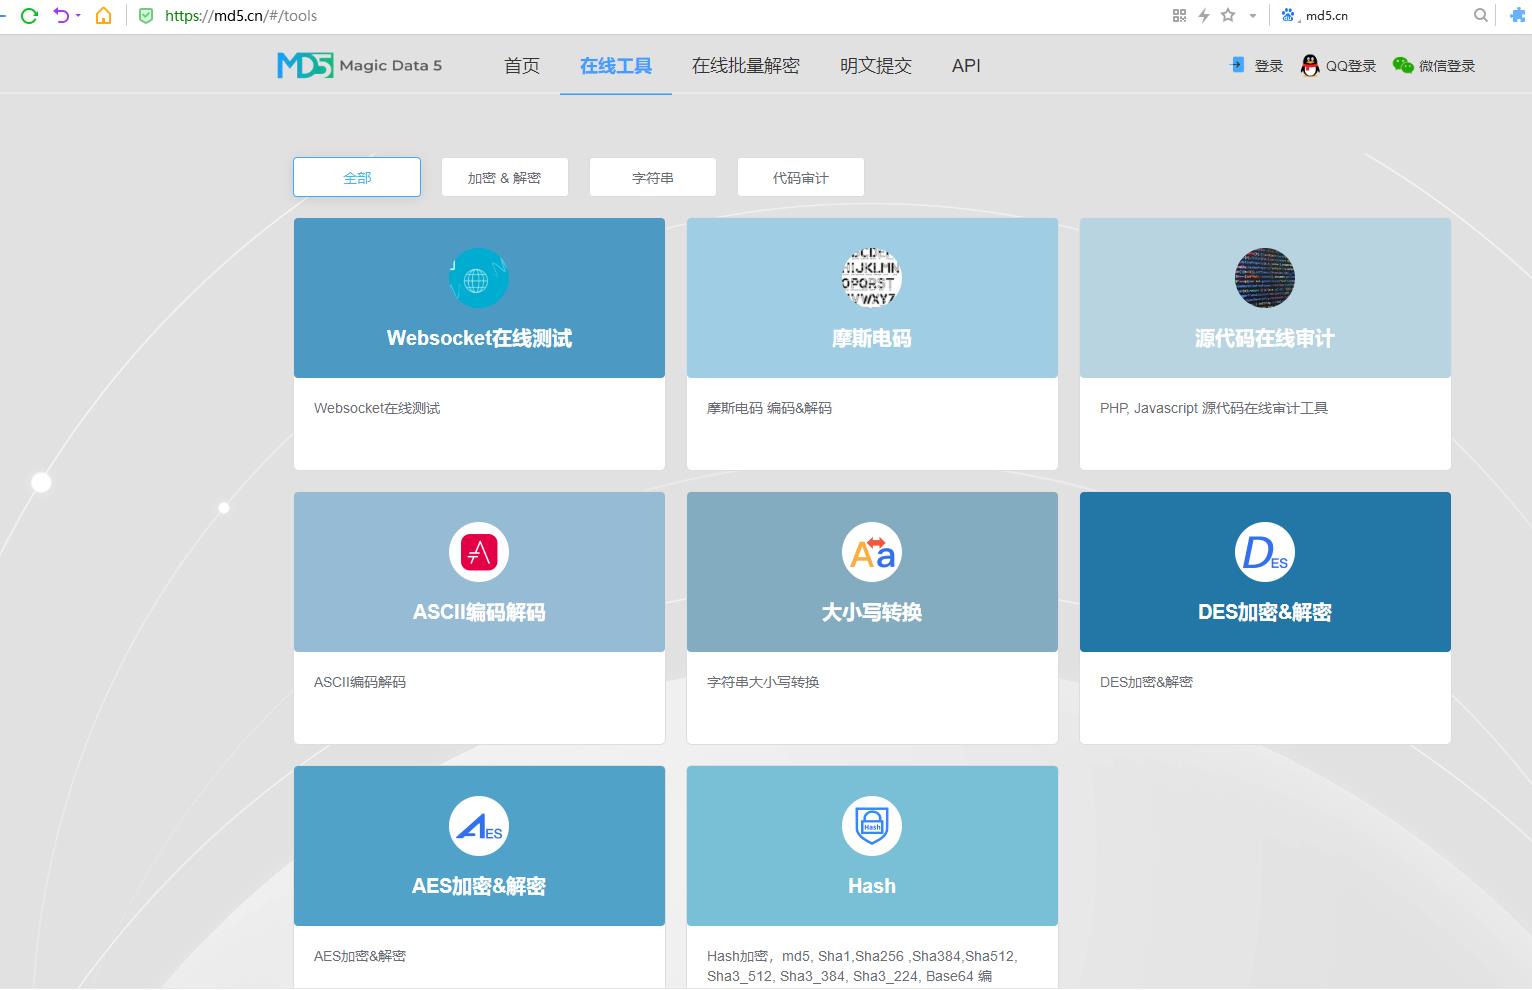Image resolution: width=1532 pixels, height=990 pixels.
Task: Filter by 字符串 category
Action: pos(653,177)
